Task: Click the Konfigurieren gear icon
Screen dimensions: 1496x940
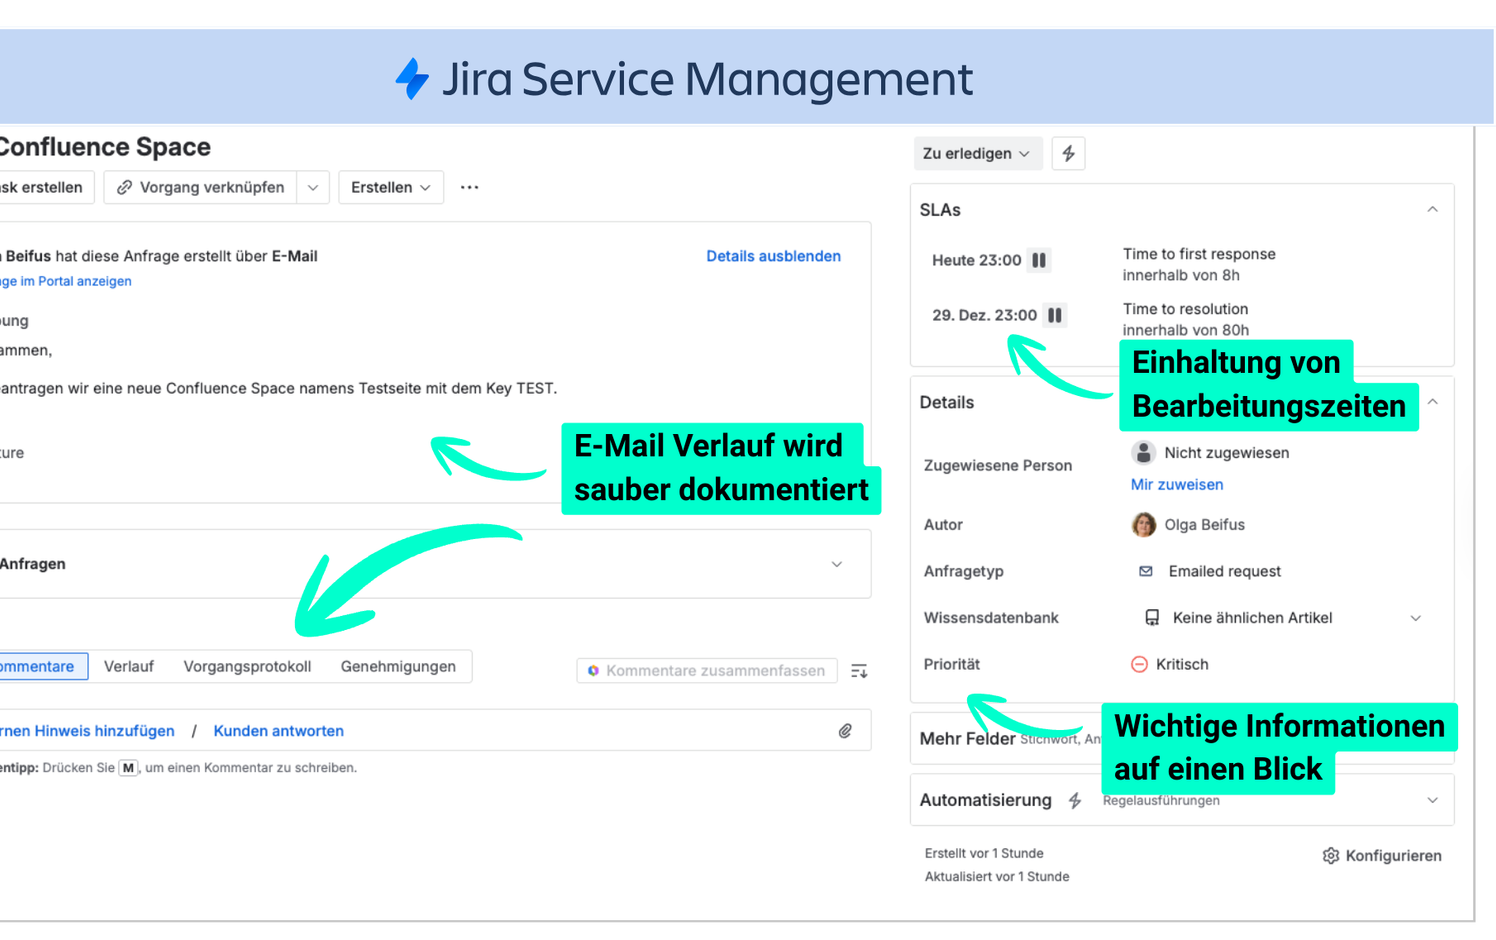Action: click(x=1330, y=856)
